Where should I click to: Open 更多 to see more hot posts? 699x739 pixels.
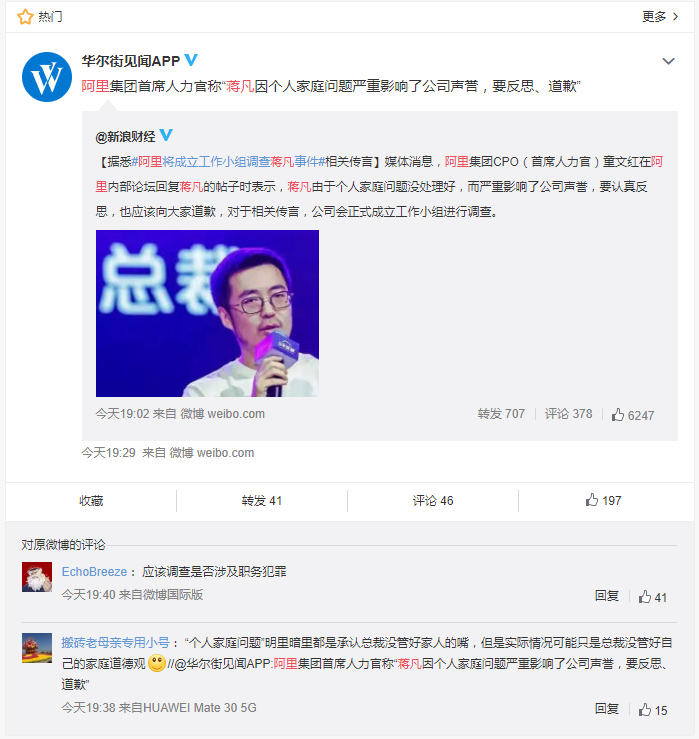point(660,16)
